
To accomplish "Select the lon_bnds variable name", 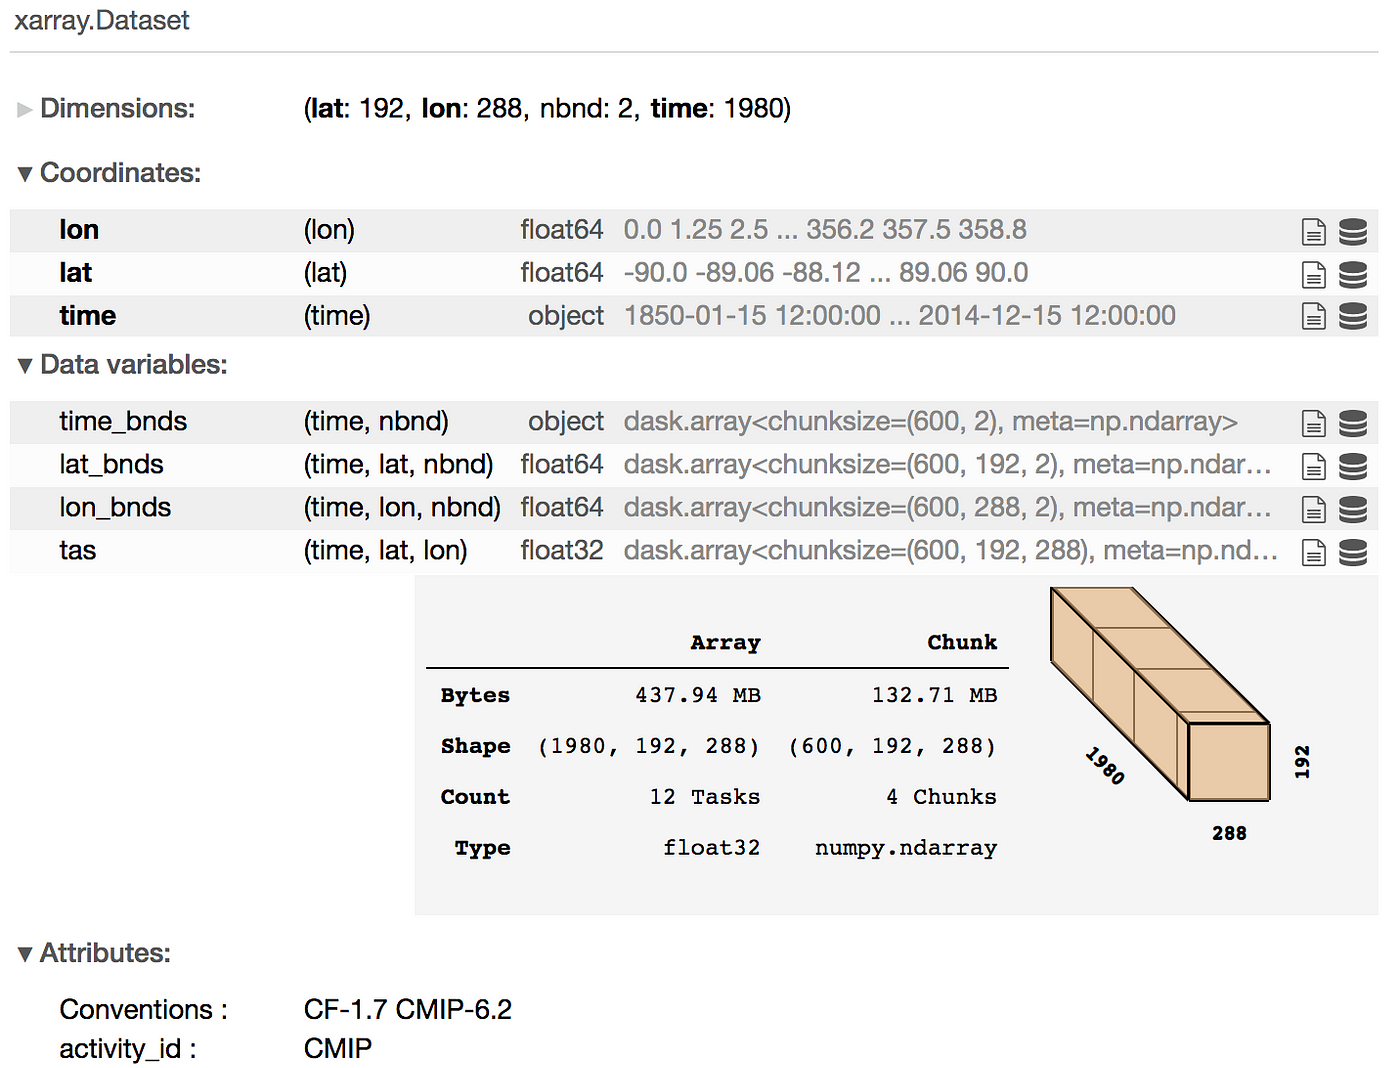I will [x=115, y=508].
